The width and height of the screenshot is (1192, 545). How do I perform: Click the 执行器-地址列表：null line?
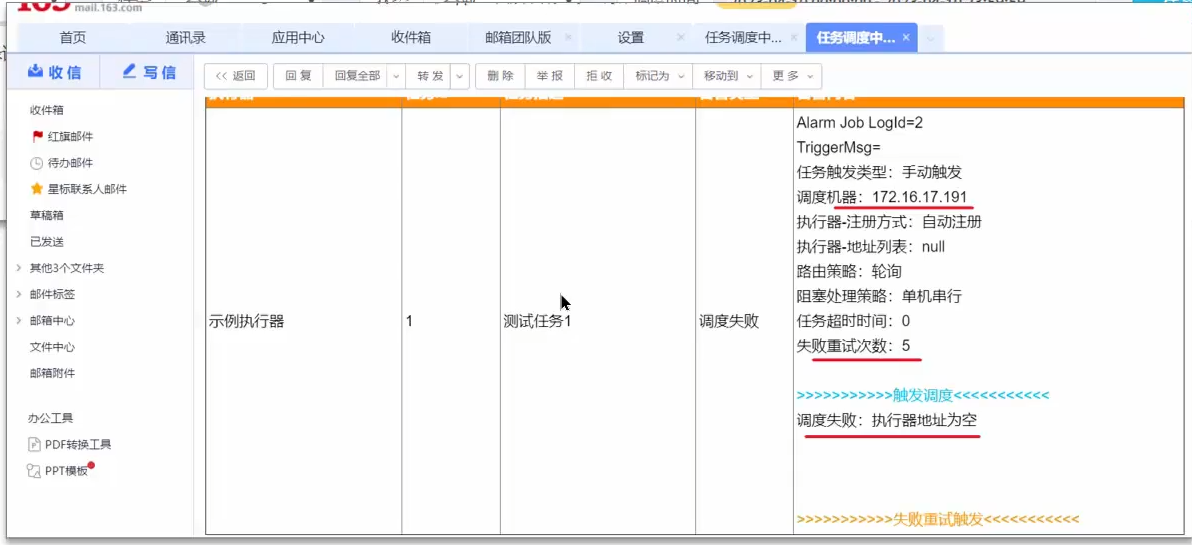[x=871, y=247]
